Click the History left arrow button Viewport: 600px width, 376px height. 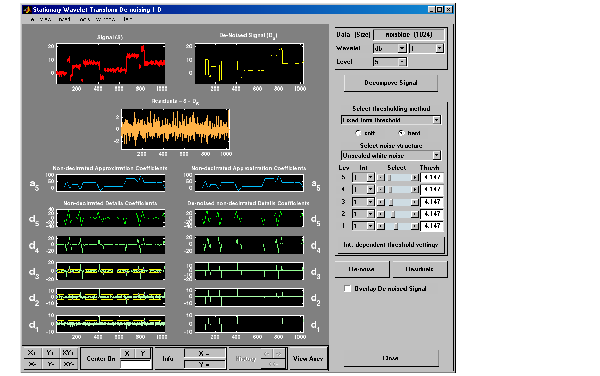(267, 354)
